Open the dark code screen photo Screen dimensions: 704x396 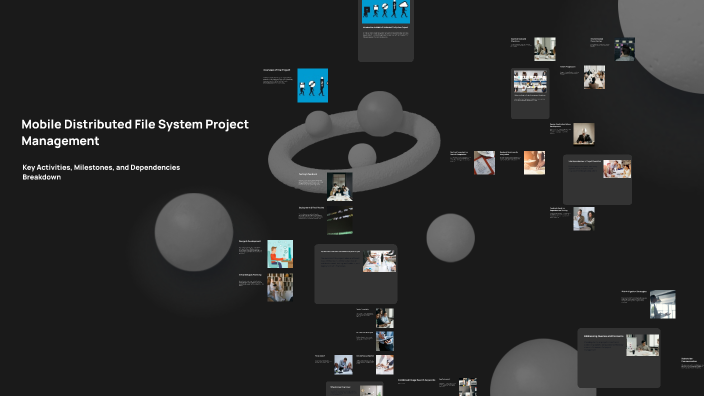340,221
